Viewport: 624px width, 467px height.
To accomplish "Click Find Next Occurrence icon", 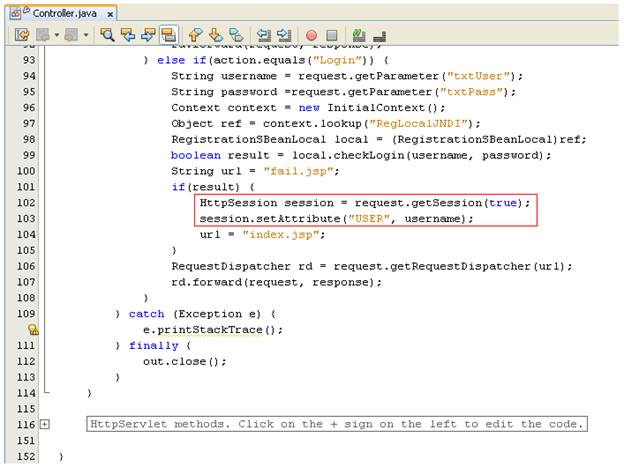I will click(148, 35).
